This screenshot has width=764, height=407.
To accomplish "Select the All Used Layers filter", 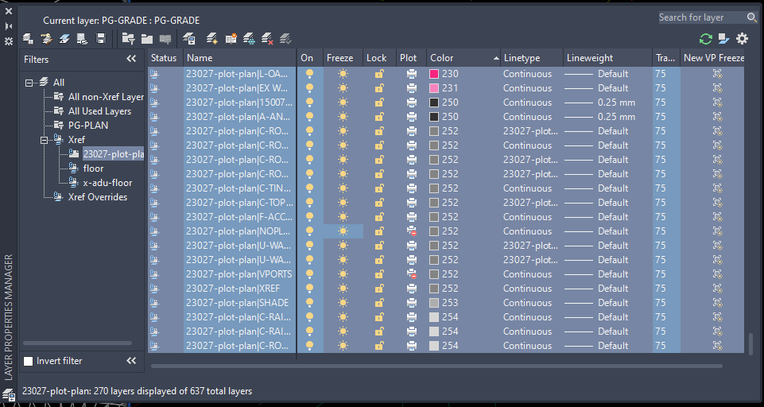I will click(99, 111).
